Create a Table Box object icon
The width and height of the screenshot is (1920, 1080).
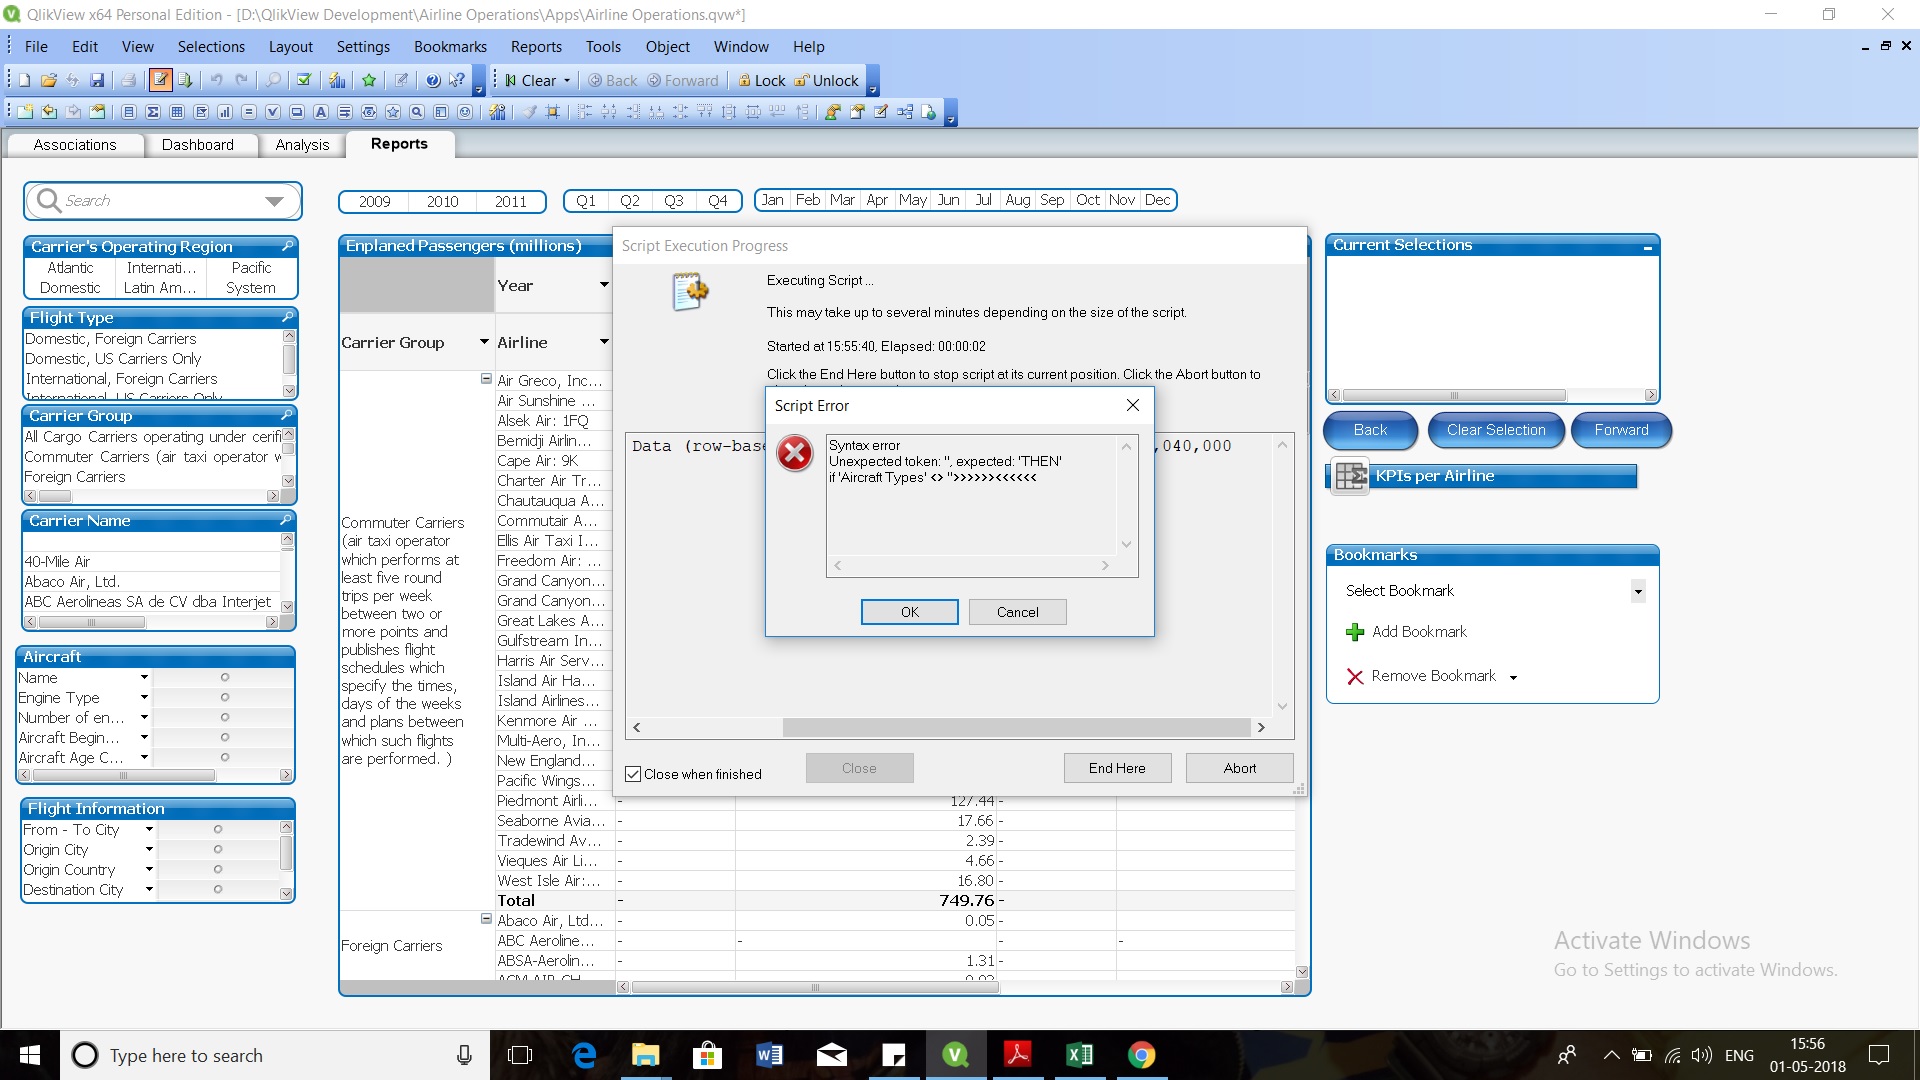177,112
